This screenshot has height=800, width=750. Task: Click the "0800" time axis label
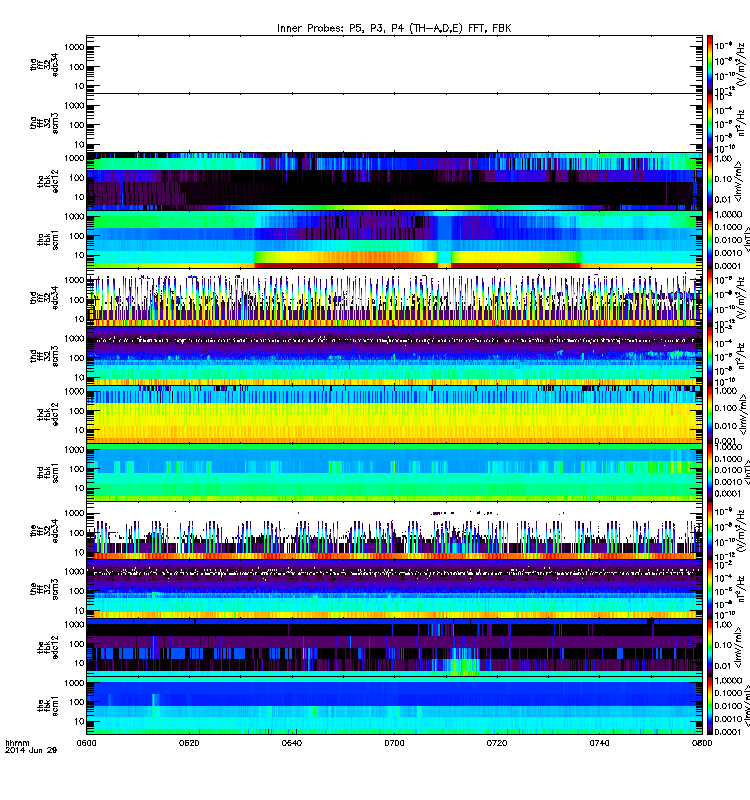point(702,743)
